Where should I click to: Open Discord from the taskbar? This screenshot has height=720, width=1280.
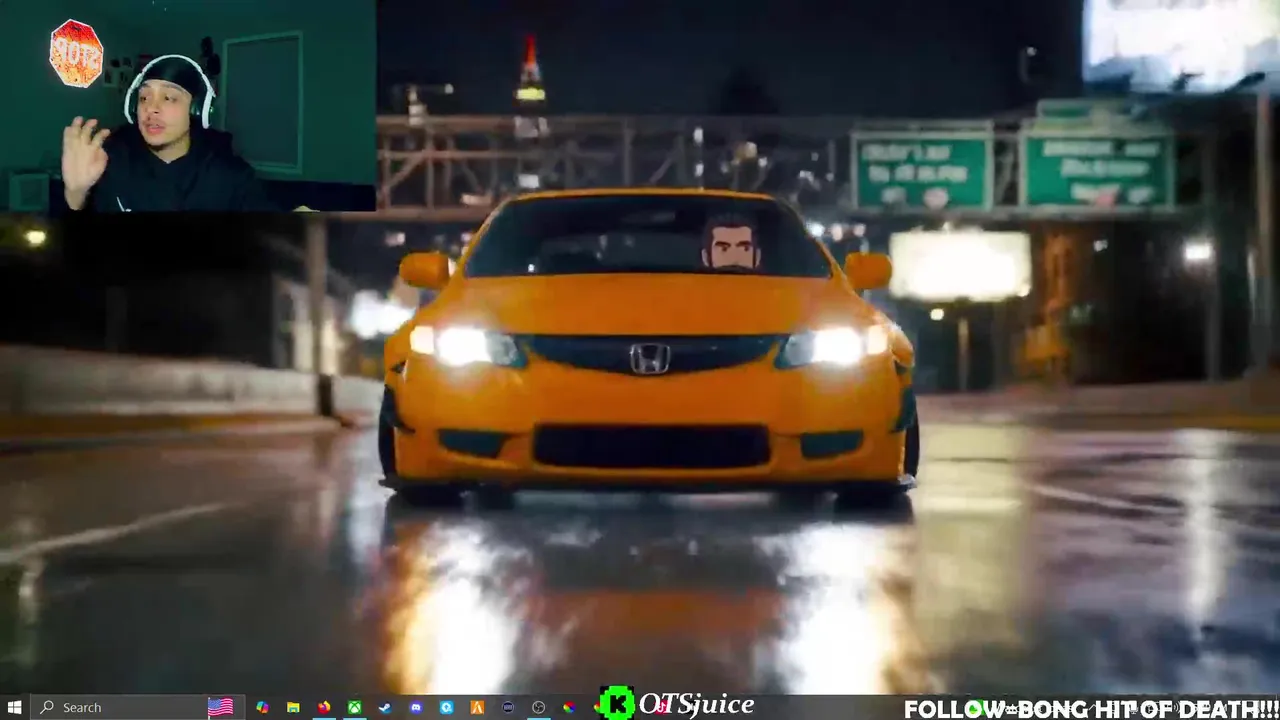[x=416, y=707]
